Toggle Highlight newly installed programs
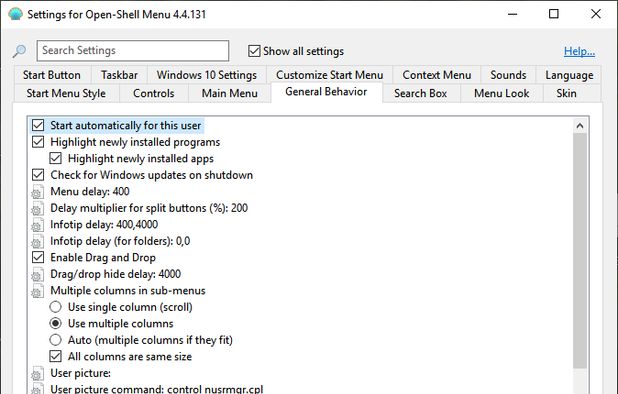 pyautogui.click(x=38, y=142)
